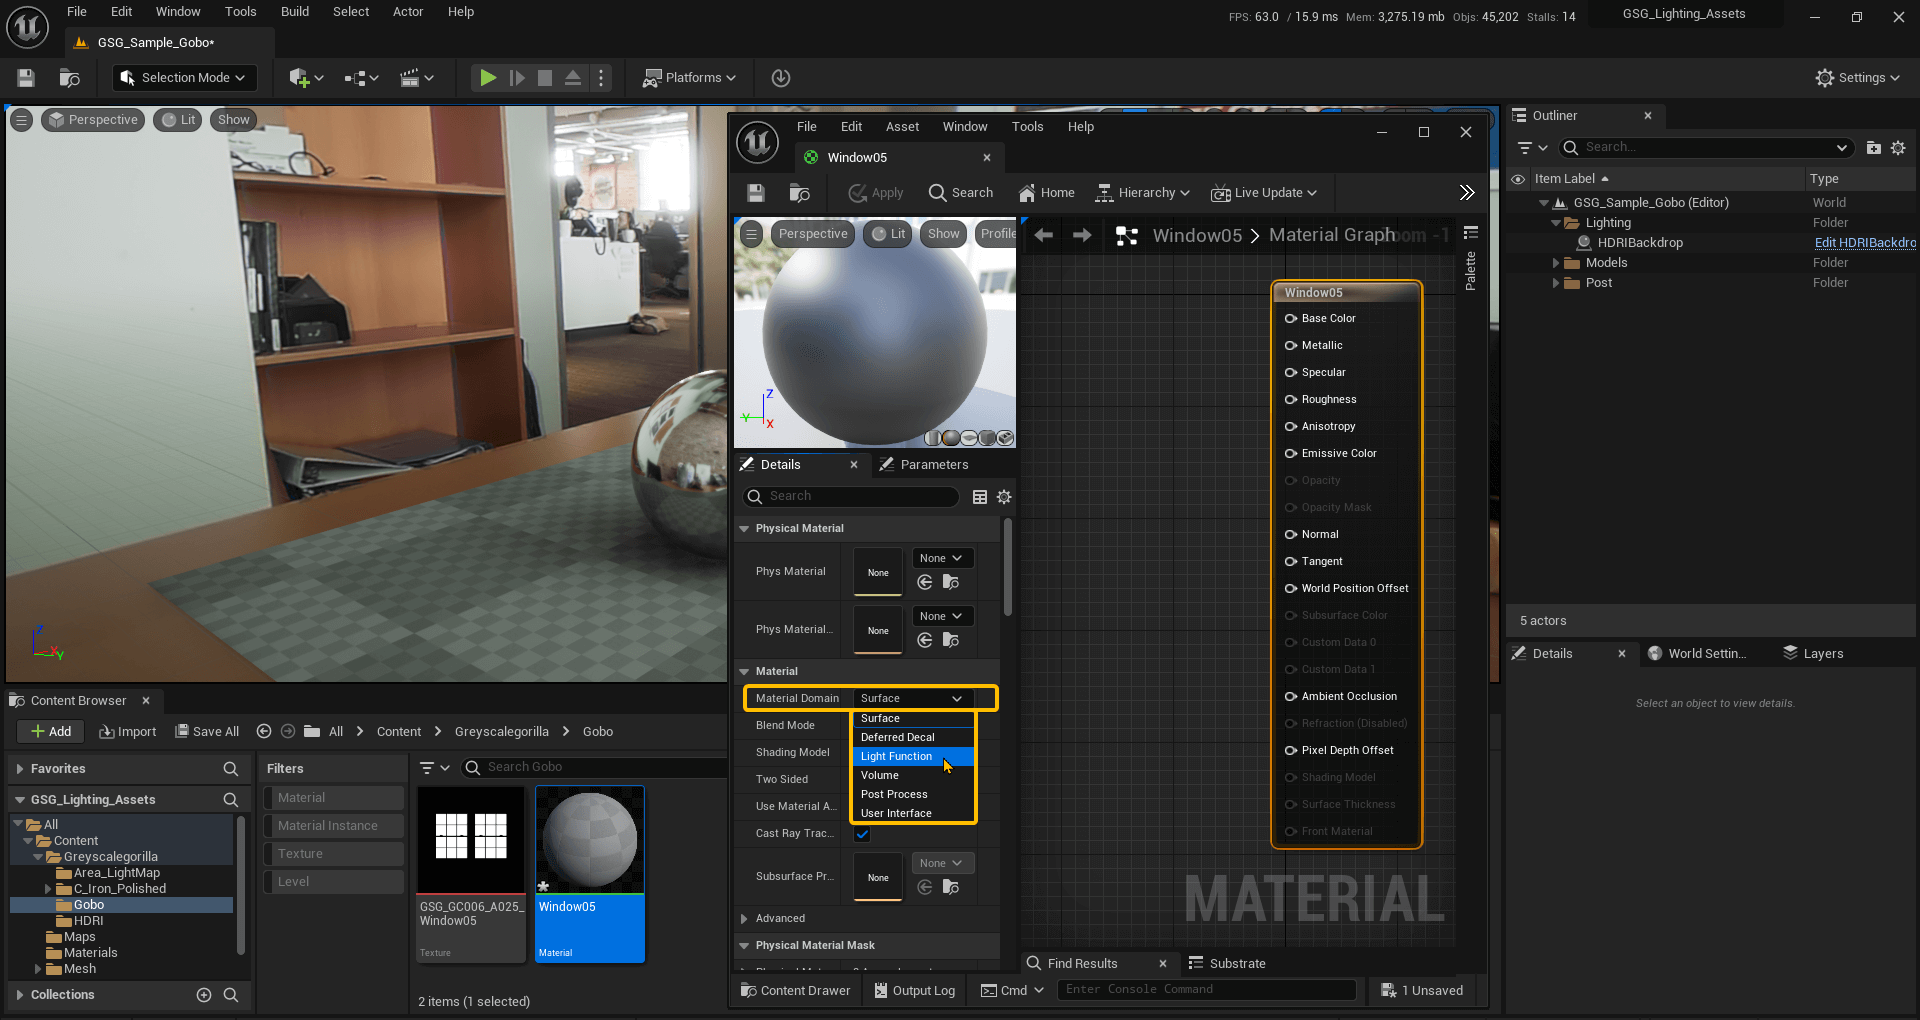This screenshot has height=1020, width=1920.
Task: Select Deferred Decal from Material Domain list
Action: pos(912,738)
